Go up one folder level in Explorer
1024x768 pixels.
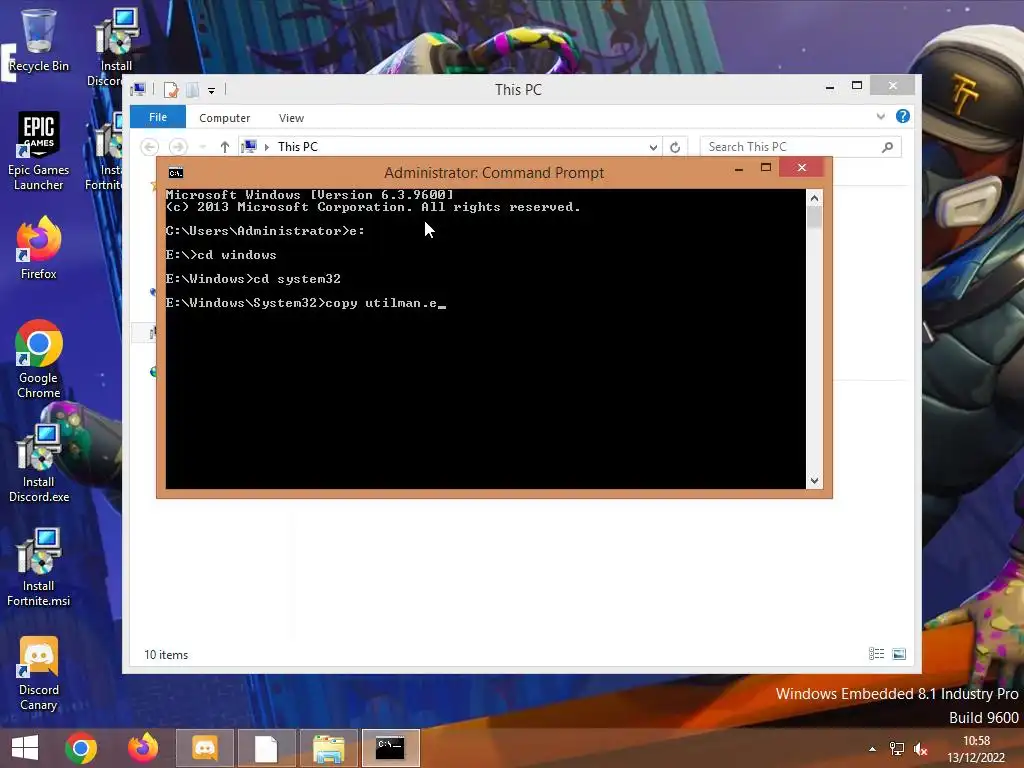click(225, 147)
